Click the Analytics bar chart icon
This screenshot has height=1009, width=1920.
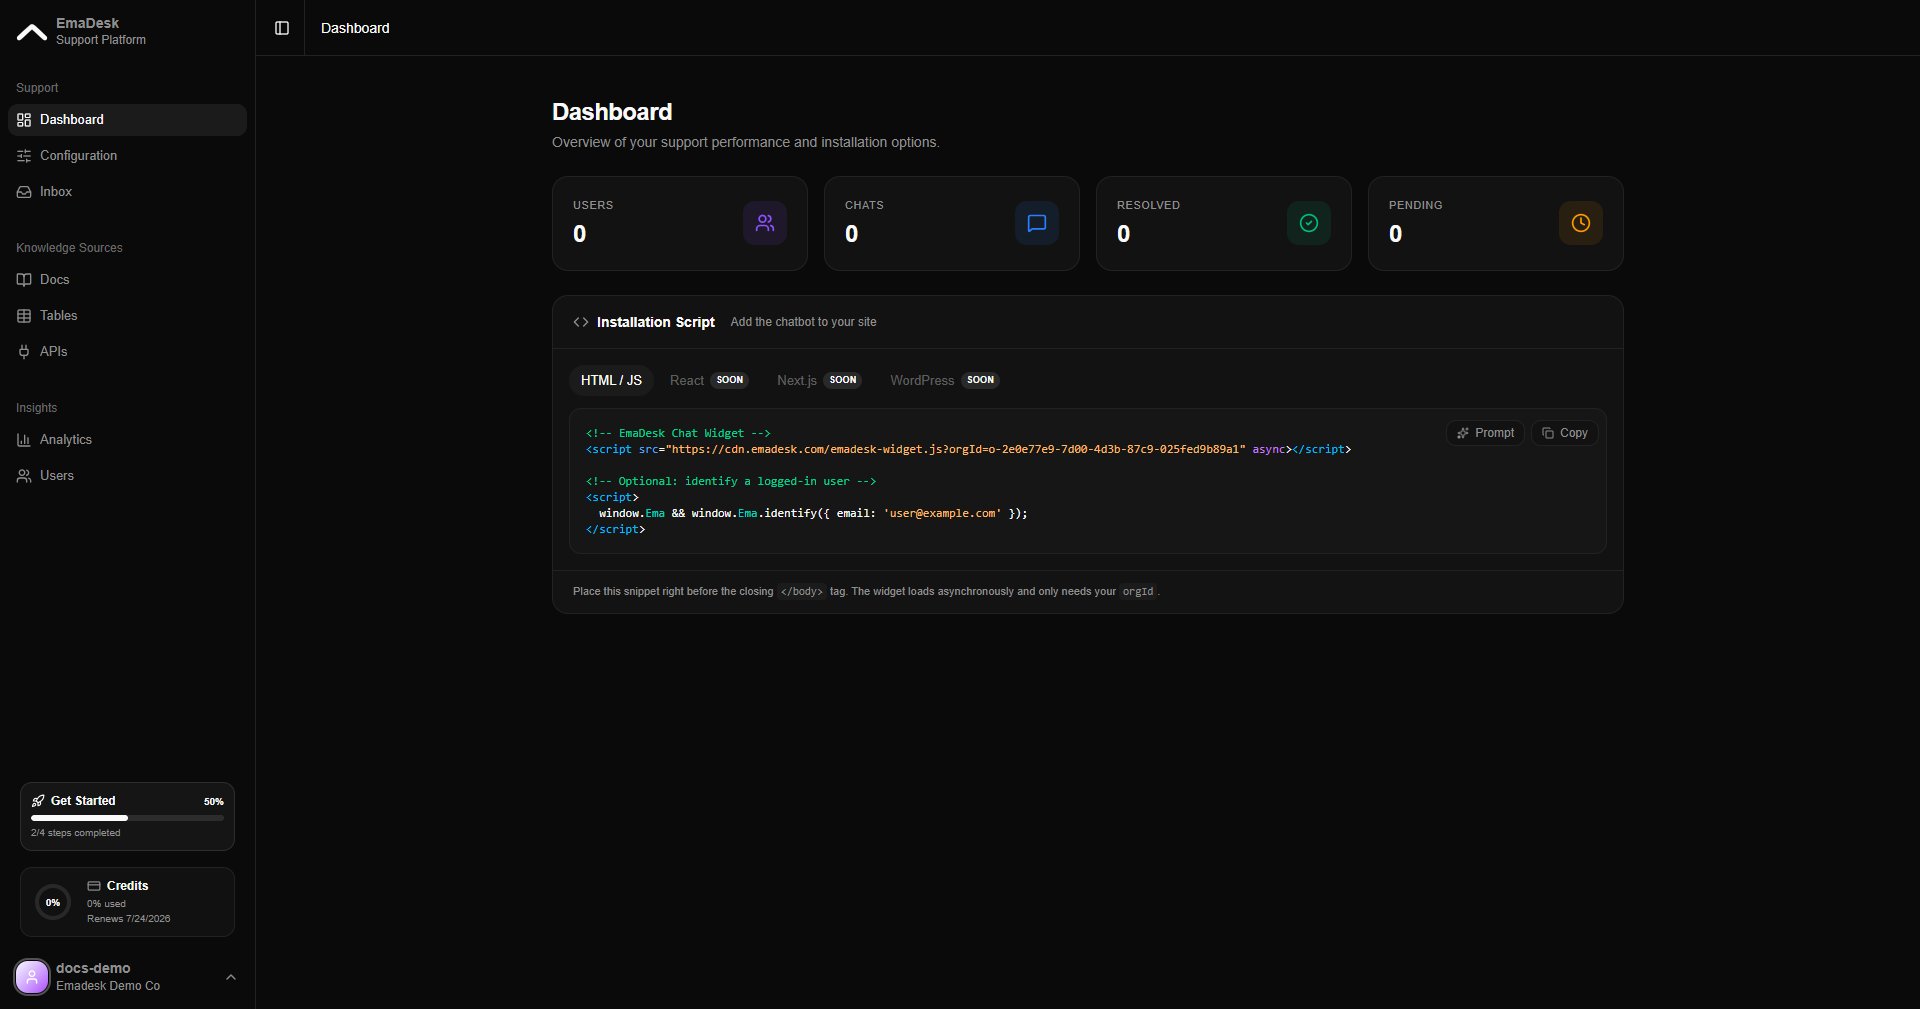coord(24,440)
